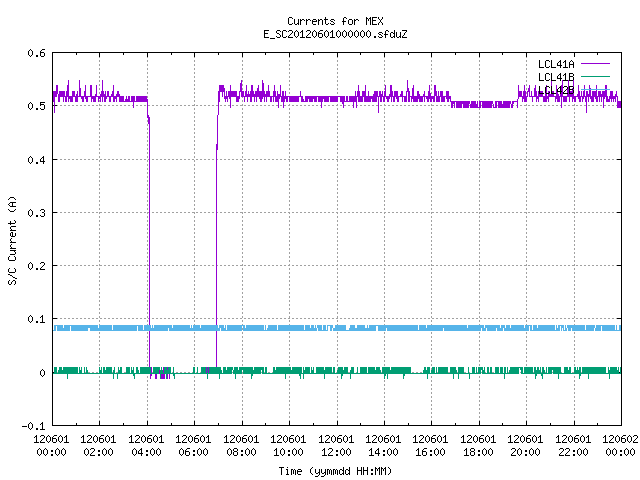Click the blue LCL42B trace near 12:00
The height and width of the screenshot is (480, 640).
[337, 328]
